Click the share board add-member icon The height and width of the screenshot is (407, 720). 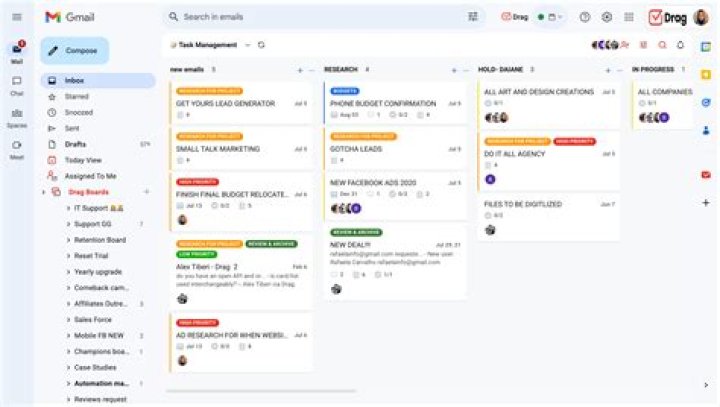pos(624,45)
